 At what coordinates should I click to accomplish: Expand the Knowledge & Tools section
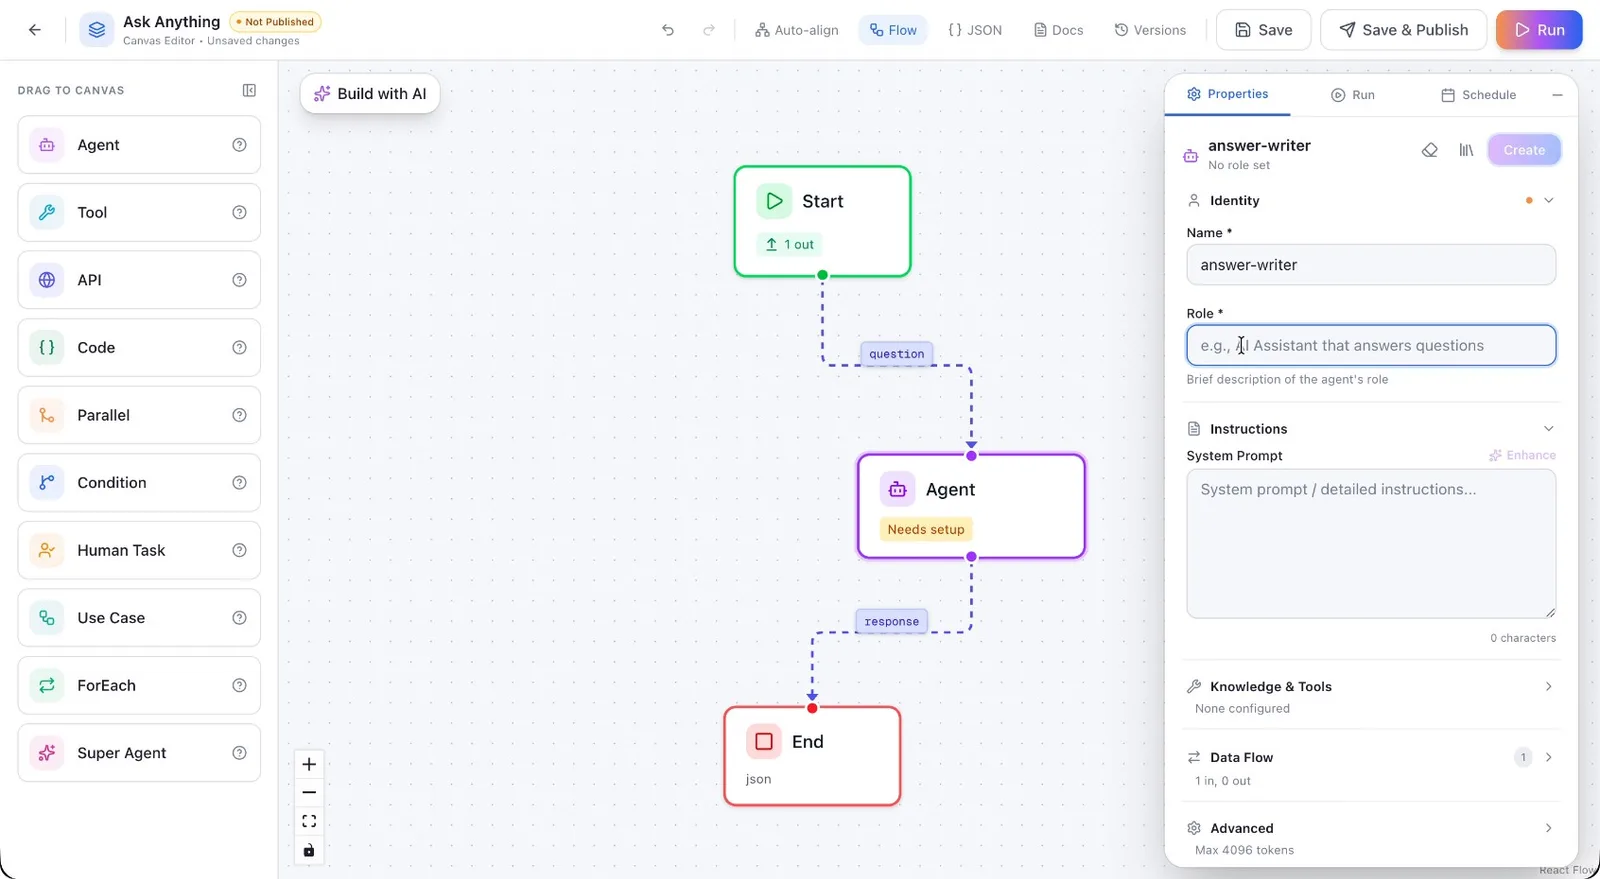click(1549, 686)
